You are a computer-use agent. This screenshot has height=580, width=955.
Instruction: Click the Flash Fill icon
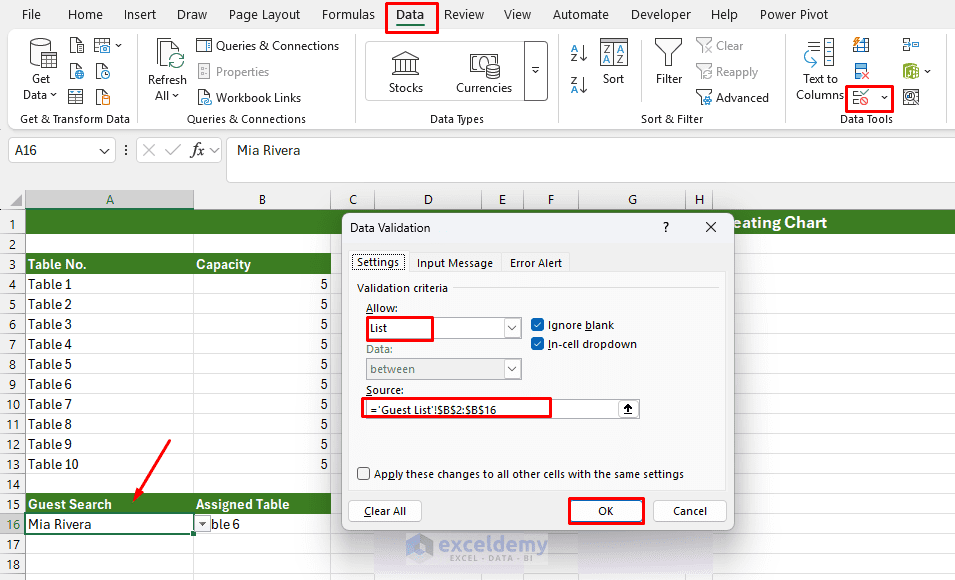(x=861, y=44)
